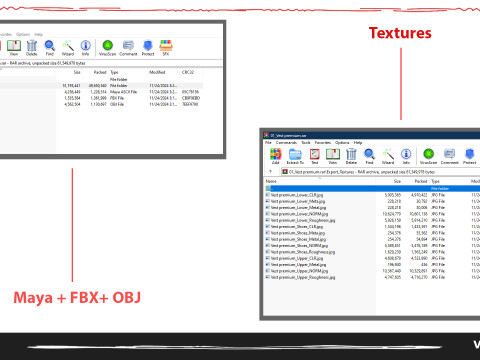The width and height of the screenshot is (480, 360).
Task: Click the Add icon in the Textures archive window
Action: click(276, 156)
